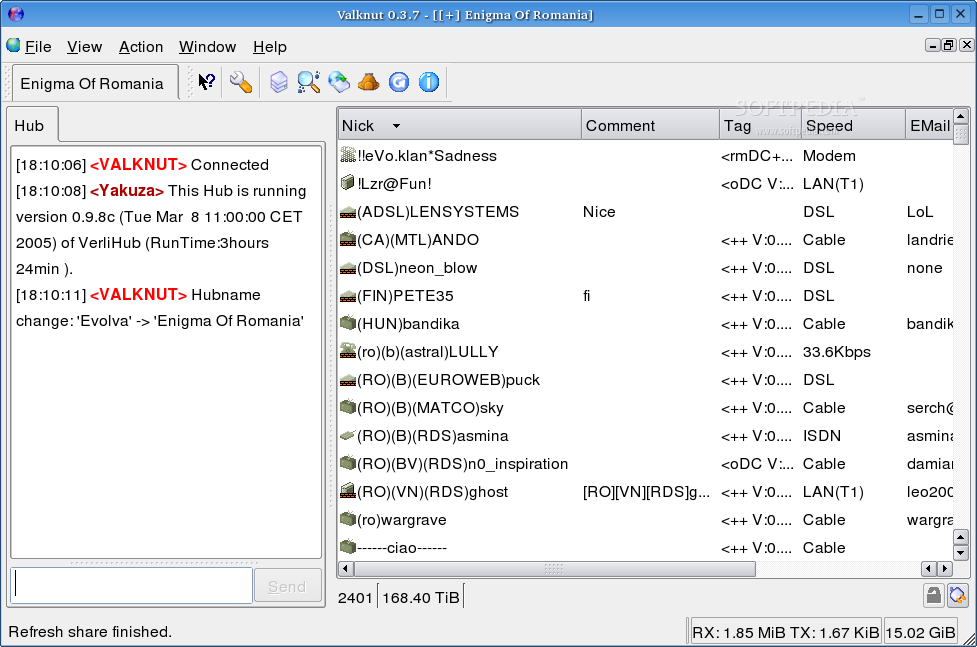
Task: Sort by Comment column header
Action: pyautogui.click(x=651, y=125)
